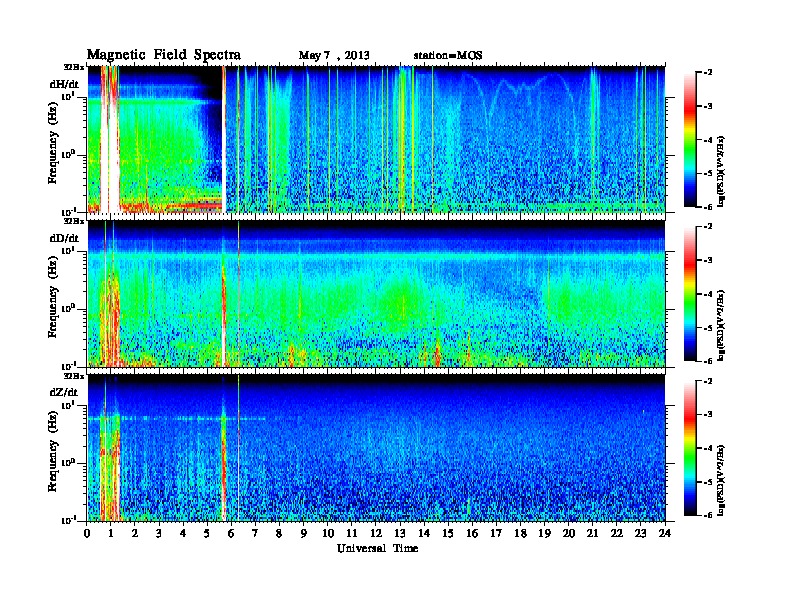Click the color bar beside the dH/dt panel
The width and height of the screenshot is (792, 612).
point(690,139)
